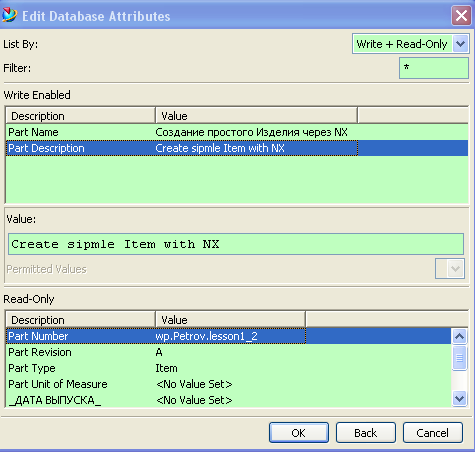Viewport: 475px width, 452px height.
Task: Select the Part Revision row
Action: (x=229, y=352)
